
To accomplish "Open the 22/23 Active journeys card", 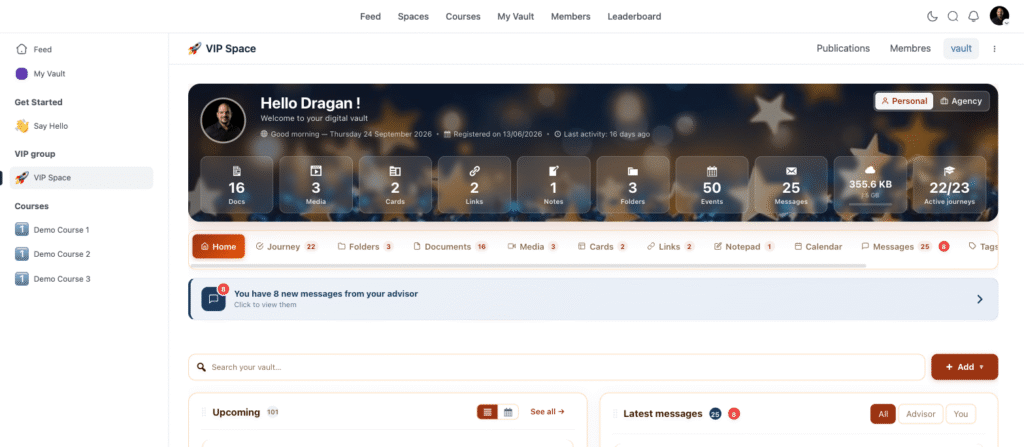I will (x=950, y=184).
